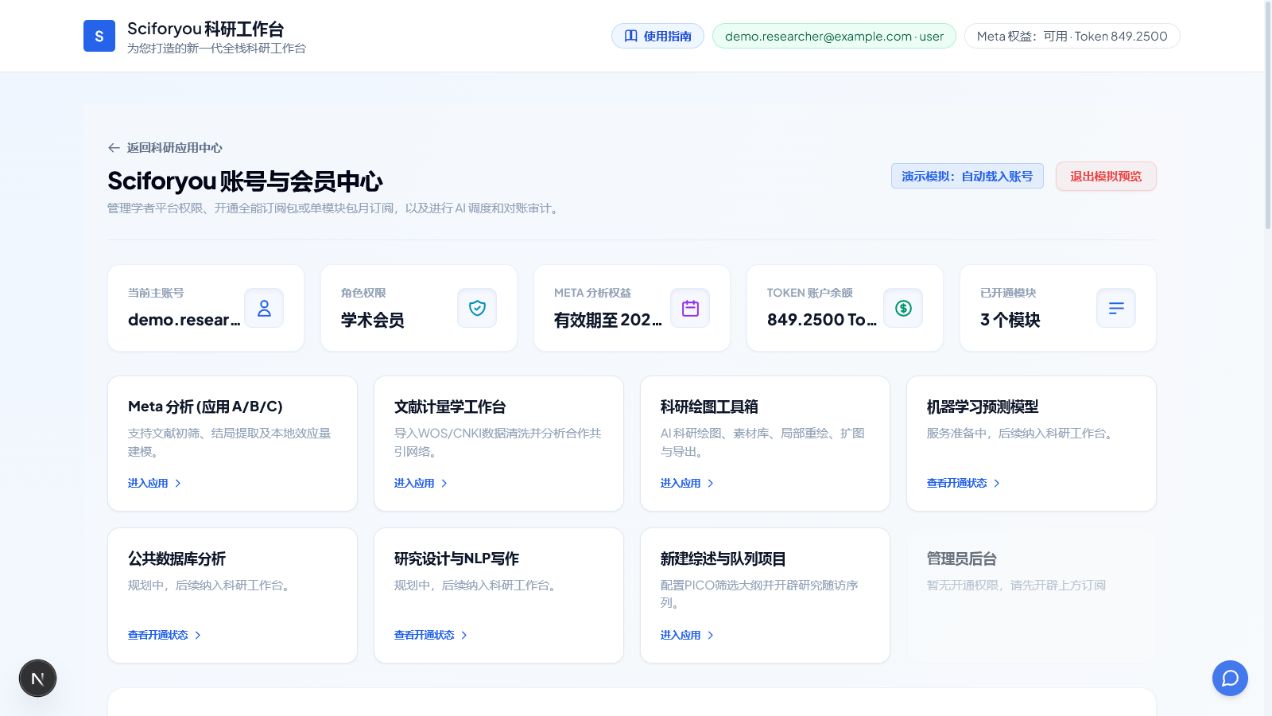Open the blue chat bubble widget
This screenshot has width=1272, height=716.
pyautogui.click(x=1230, y=678)
